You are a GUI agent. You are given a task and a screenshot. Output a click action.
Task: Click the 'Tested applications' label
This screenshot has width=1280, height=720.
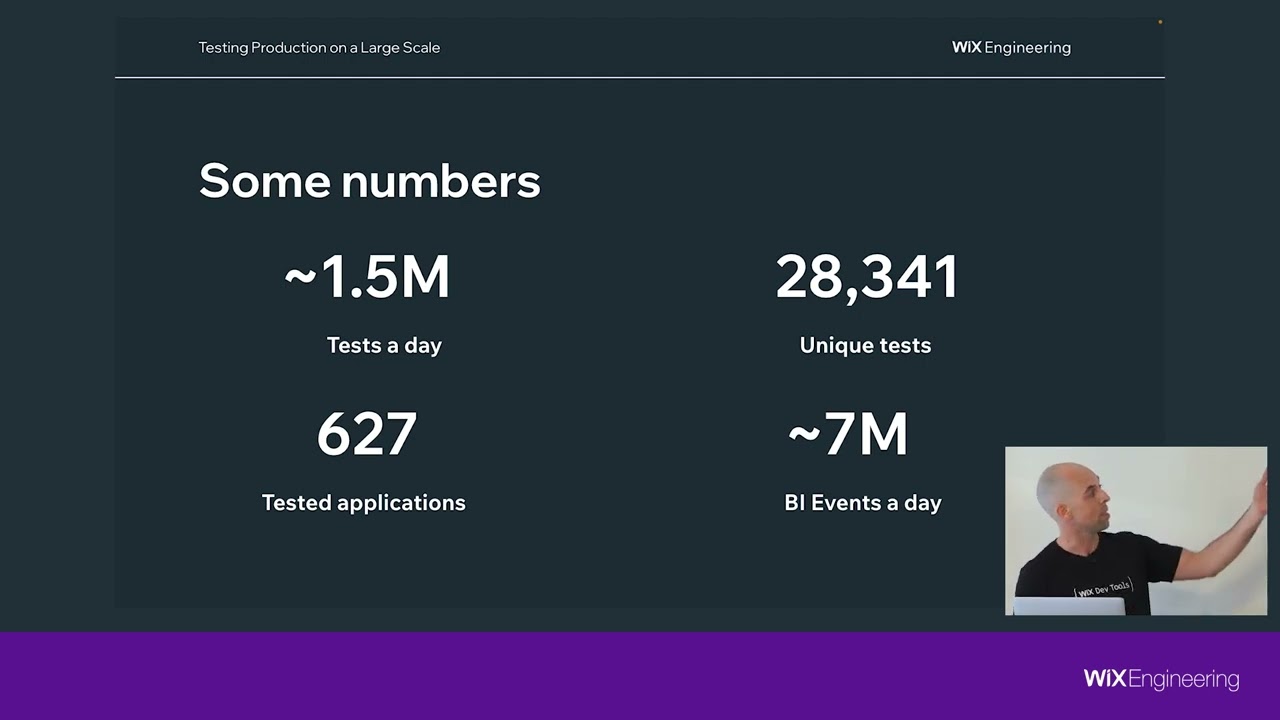[364, 502]
